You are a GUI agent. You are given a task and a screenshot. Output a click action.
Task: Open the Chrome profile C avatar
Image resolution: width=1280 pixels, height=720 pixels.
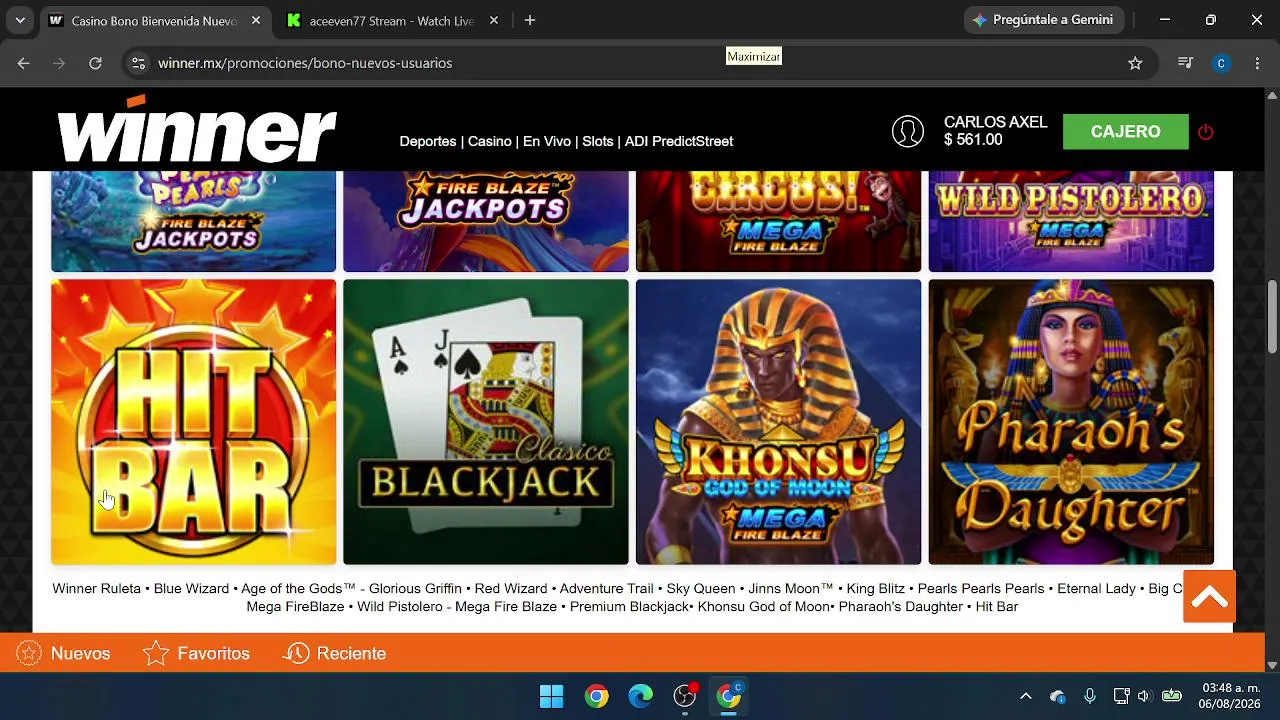pyautogui.click(x=1221, y=63)
